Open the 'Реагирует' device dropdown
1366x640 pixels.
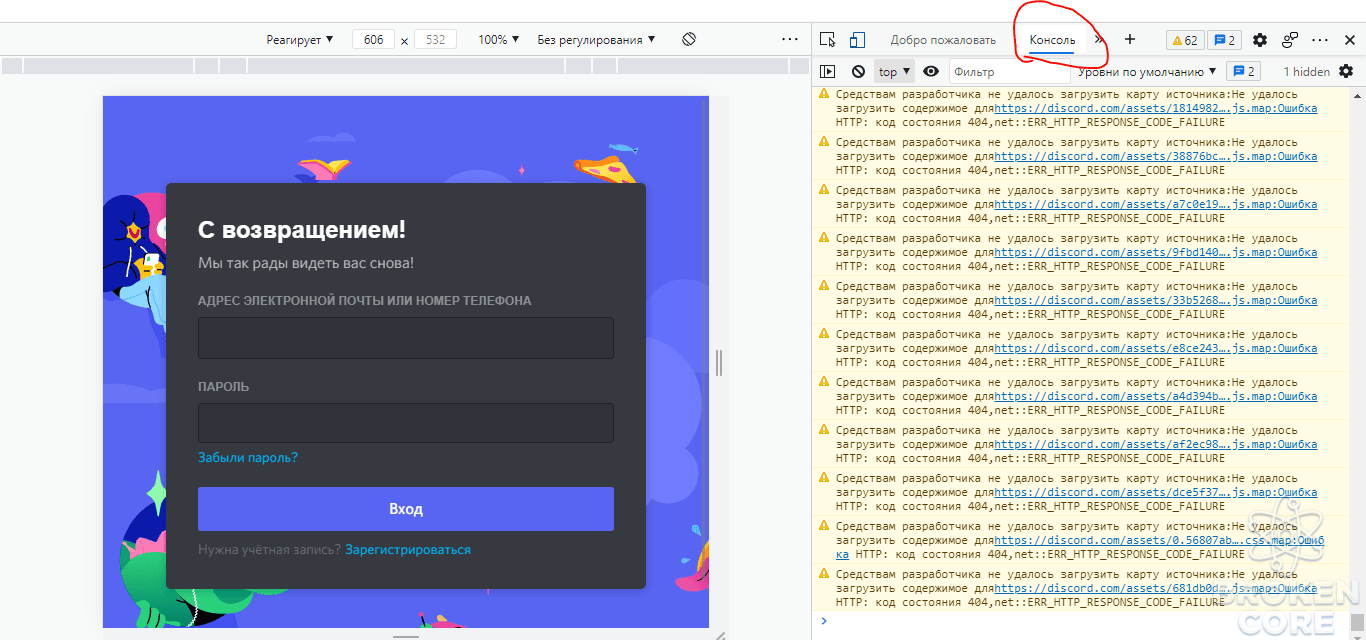click(299, 40)
